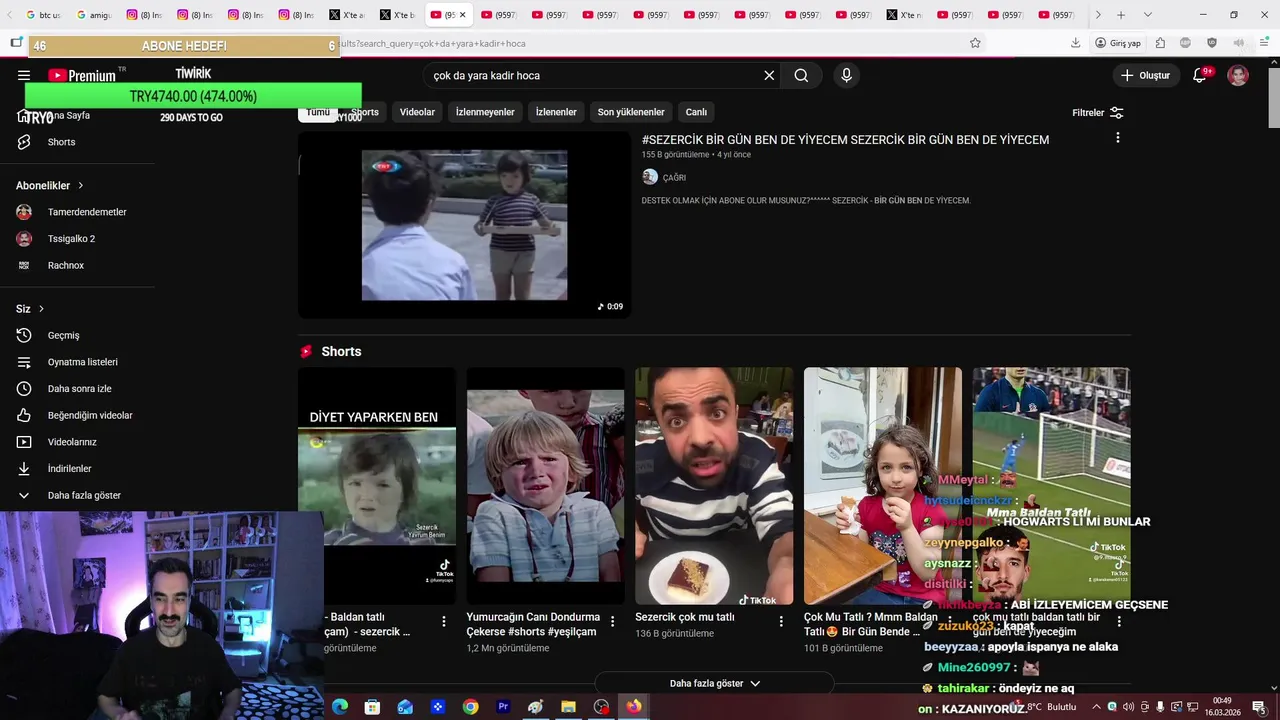This screenshot has width=1280, height=720.
Task: Open the ABP adblock extension icon
Action: [1186, 43]
